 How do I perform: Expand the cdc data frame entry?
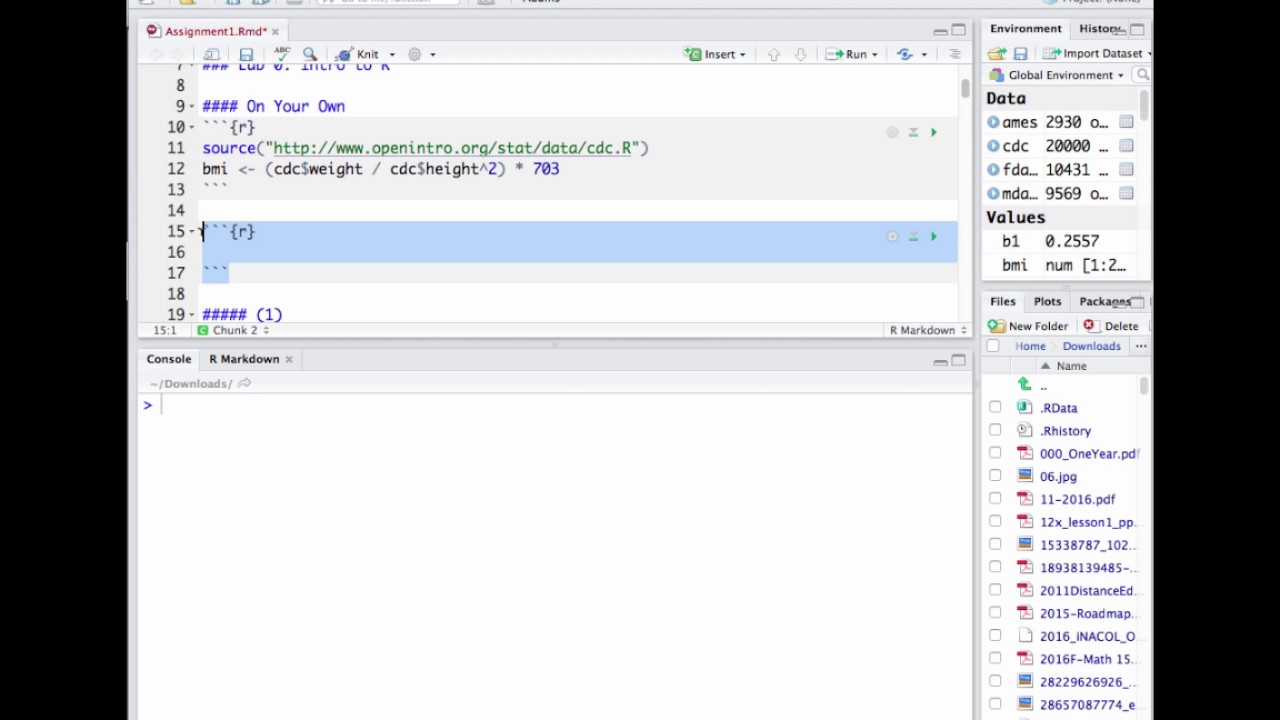(x=993, y=146)
